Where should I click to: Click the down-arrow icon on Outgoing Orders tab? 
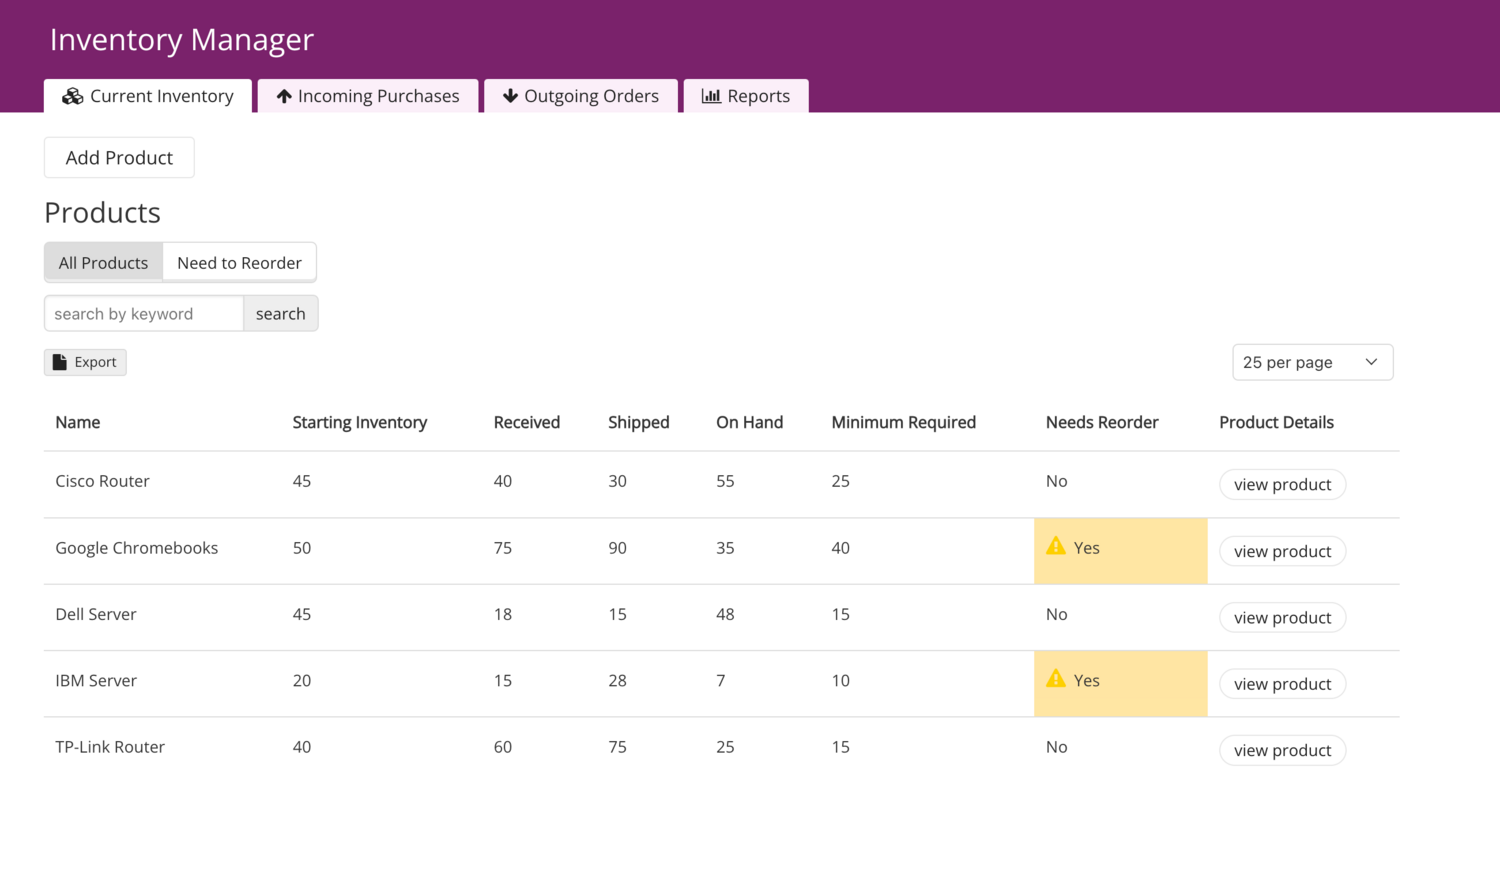[x=511, y=95]
